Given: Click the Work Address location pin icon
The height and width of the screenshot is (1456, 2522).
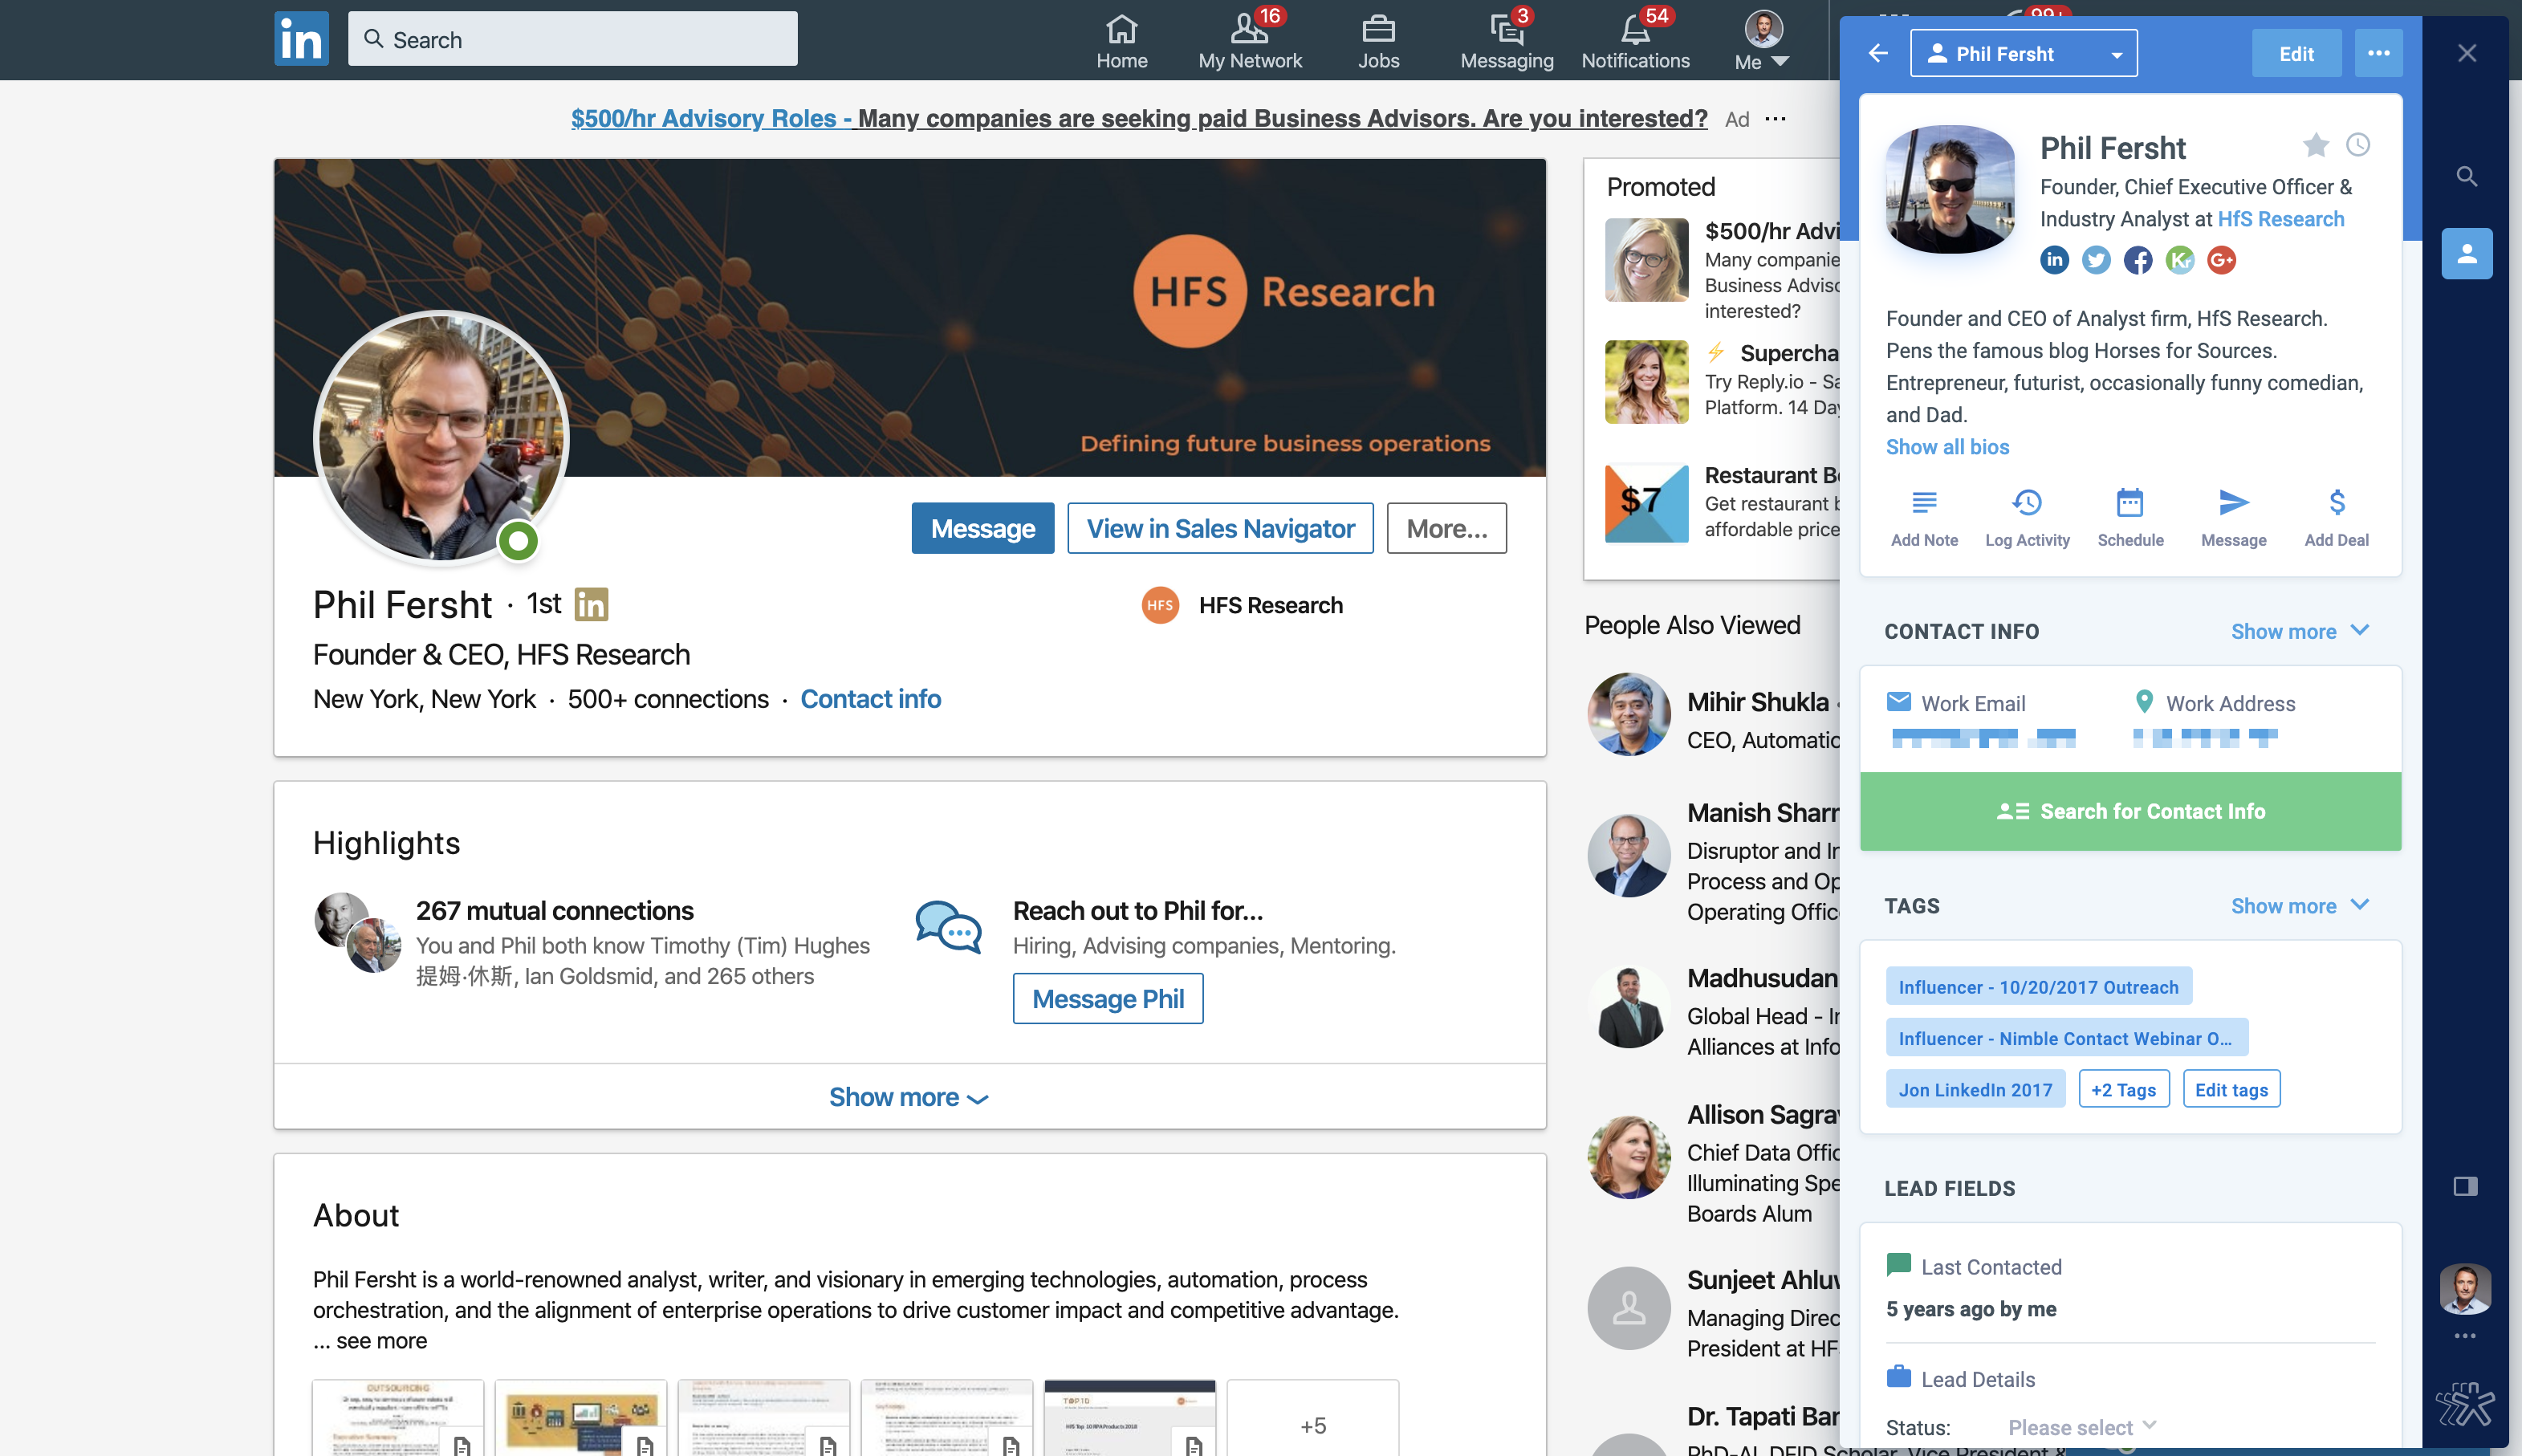Looking at the screenshot, I should click(2143, 701).
